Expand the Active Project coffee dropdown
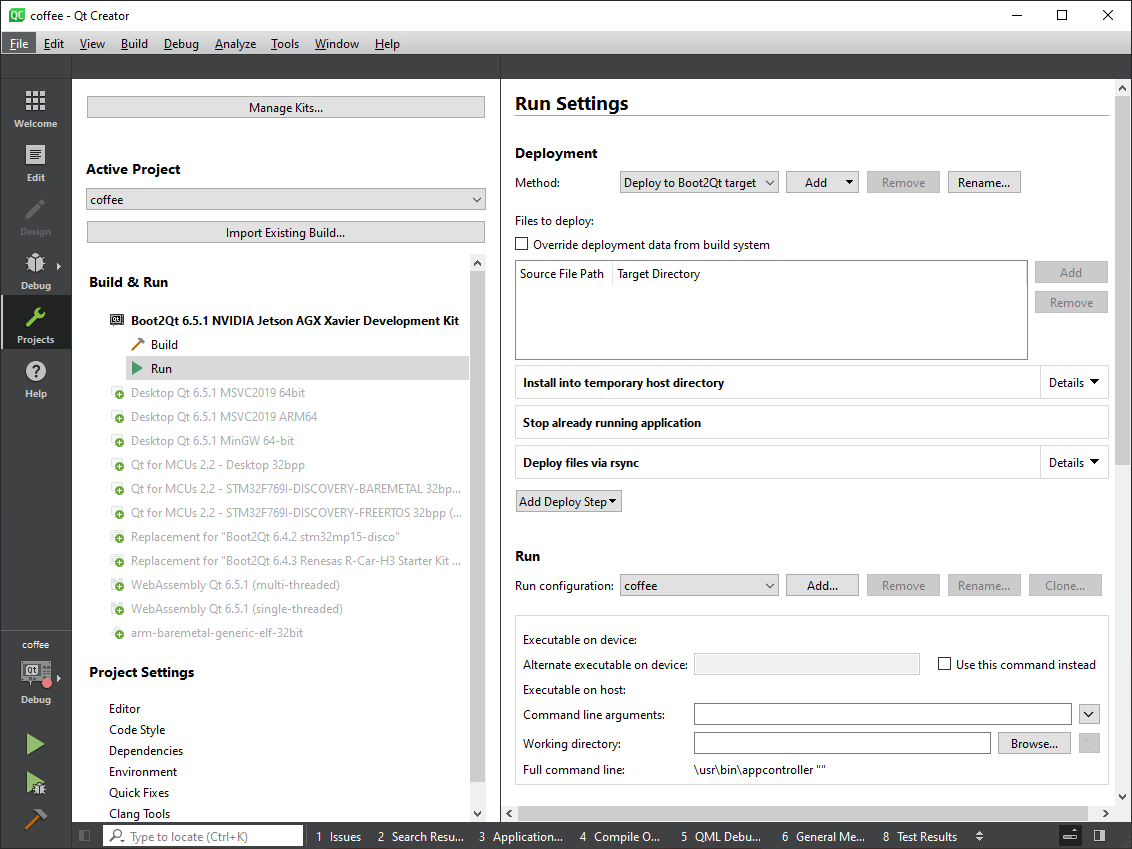 285,200
